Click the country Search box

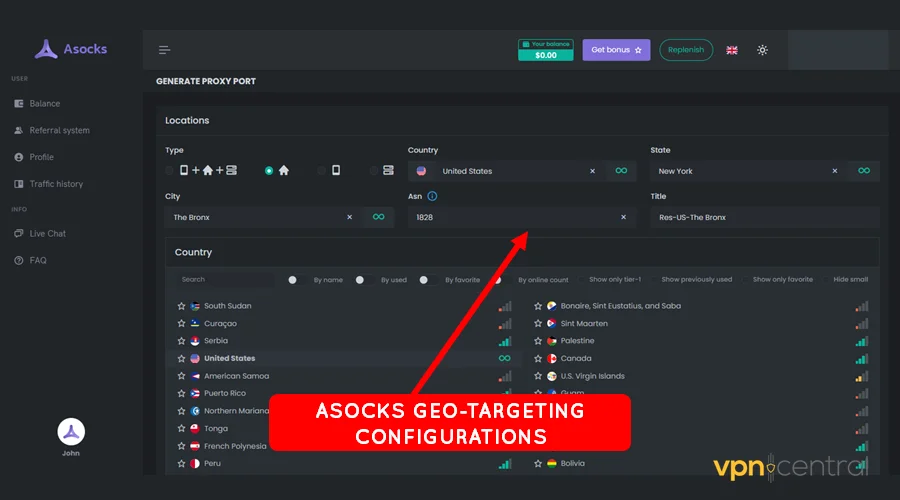point(225,280)
